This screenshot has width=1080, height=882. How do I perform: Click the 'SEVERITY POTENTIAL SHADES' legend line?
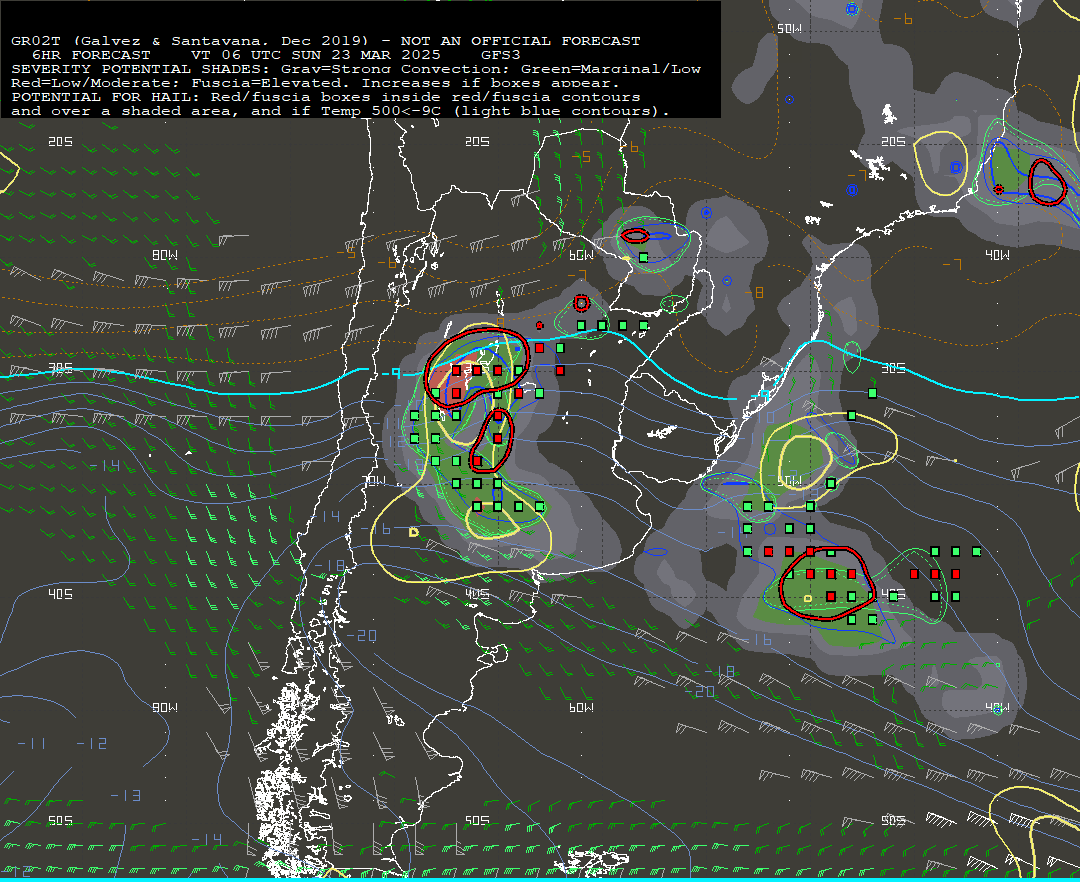(356, 69)
